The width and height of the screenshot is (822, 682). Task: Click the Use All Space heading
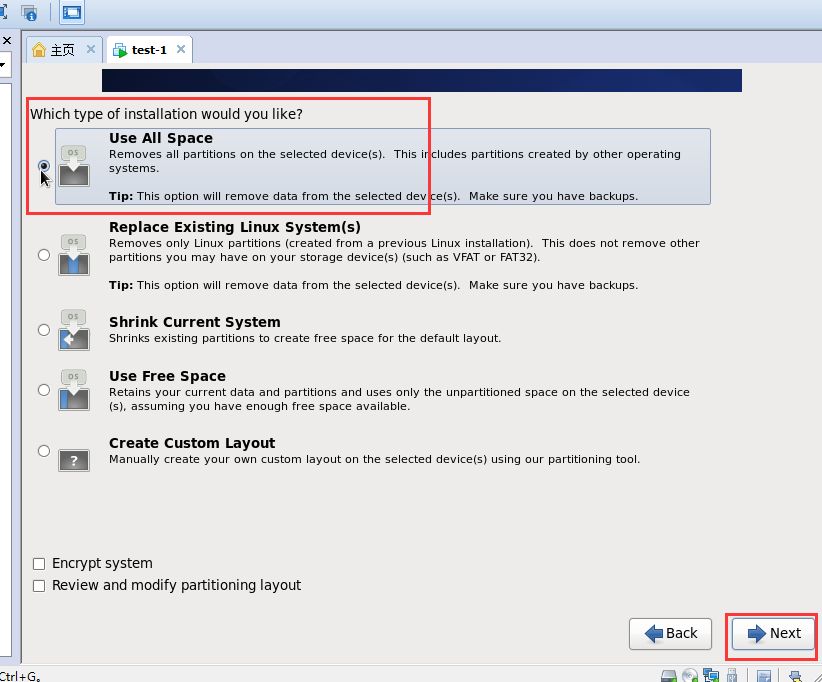coord(161,138)
